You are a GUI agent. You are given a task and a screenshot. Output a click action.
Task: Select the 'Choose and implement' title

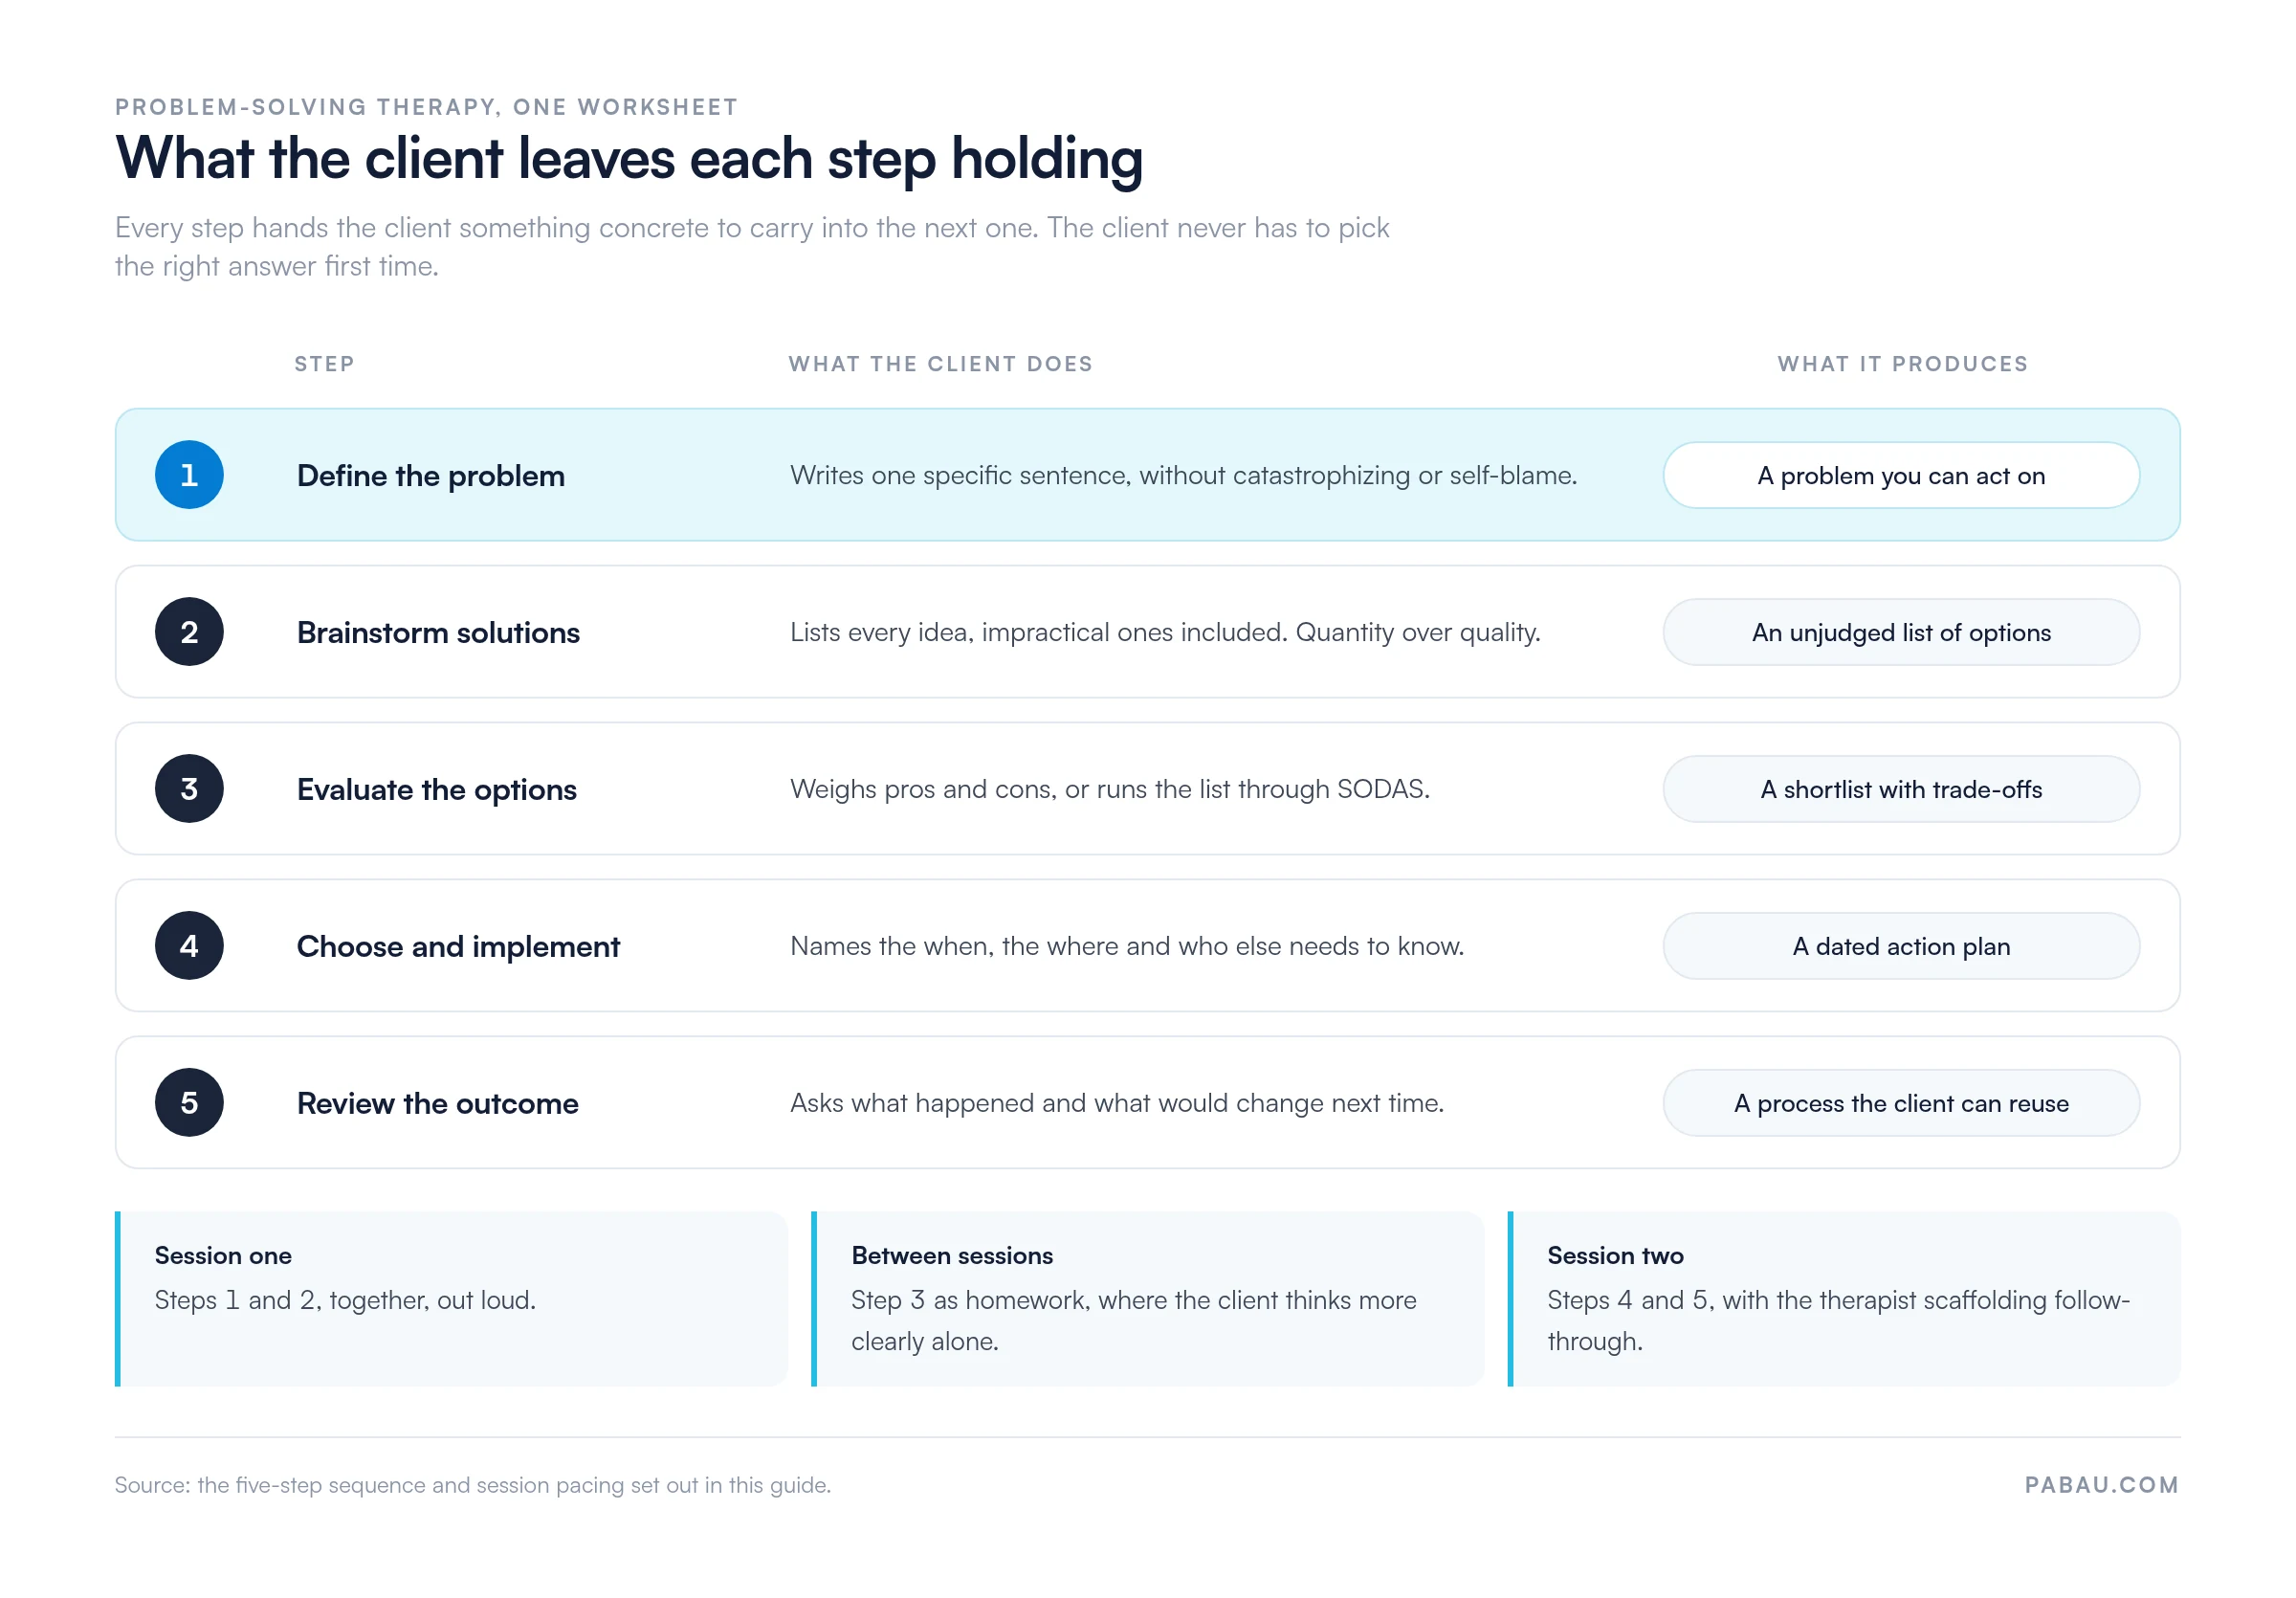point(458,947)
